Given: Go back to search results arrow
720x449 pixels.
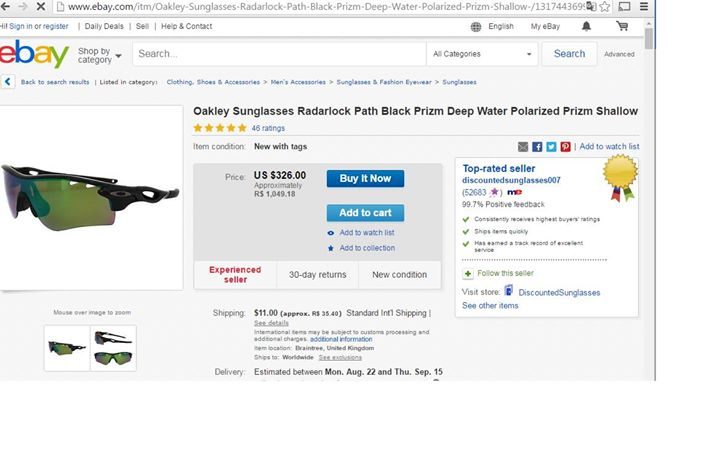Looking at the screenshot, I should 7,82.
